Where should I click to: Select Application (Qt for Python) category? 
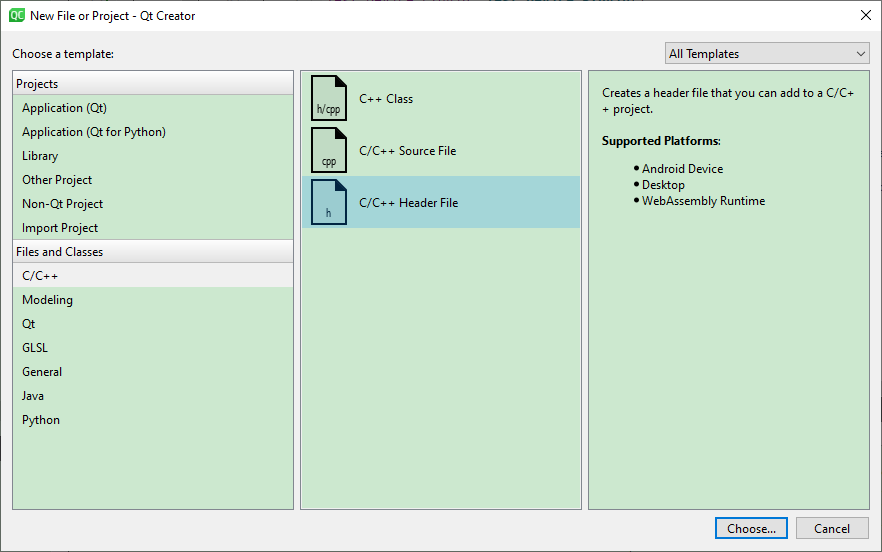tap(152, 132)
